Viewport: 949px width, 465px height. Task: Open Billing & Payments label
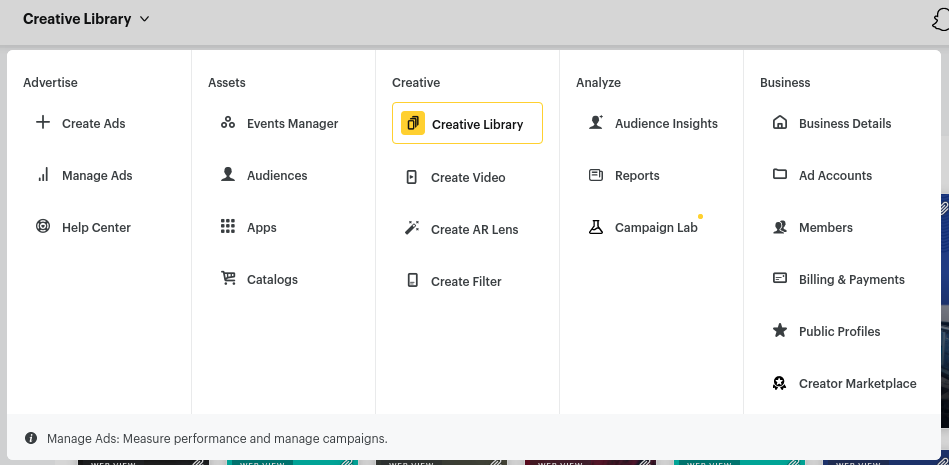coord(852,280)
